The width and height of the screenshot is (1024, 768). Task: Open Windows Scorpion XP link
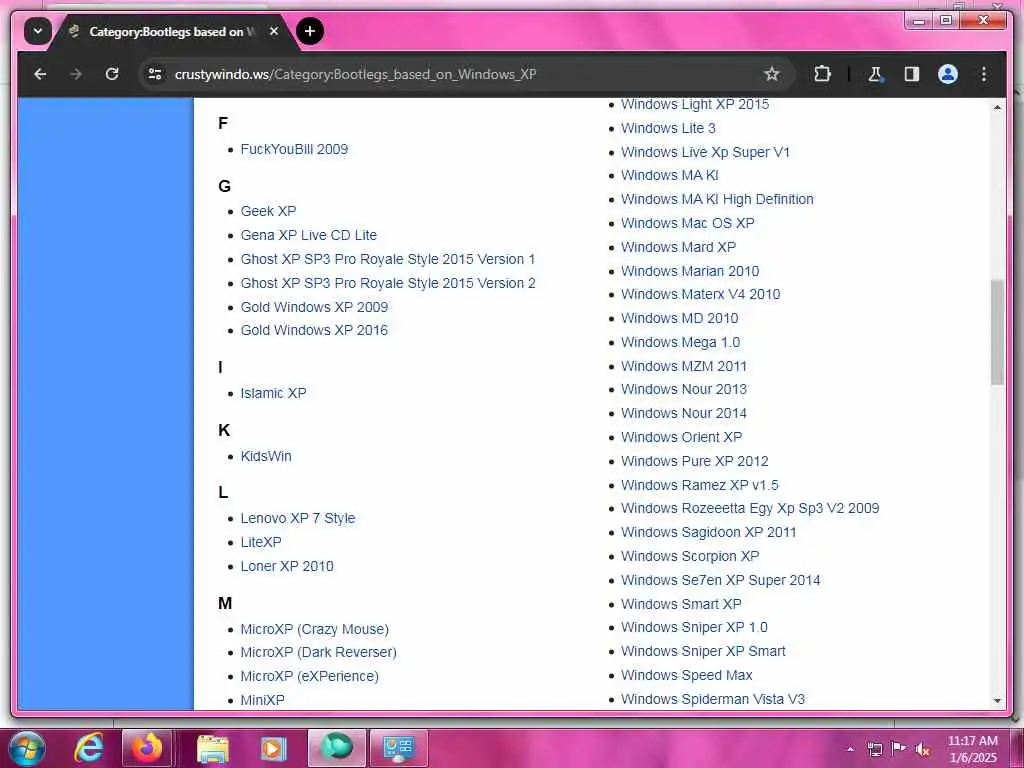pos(690,556)
